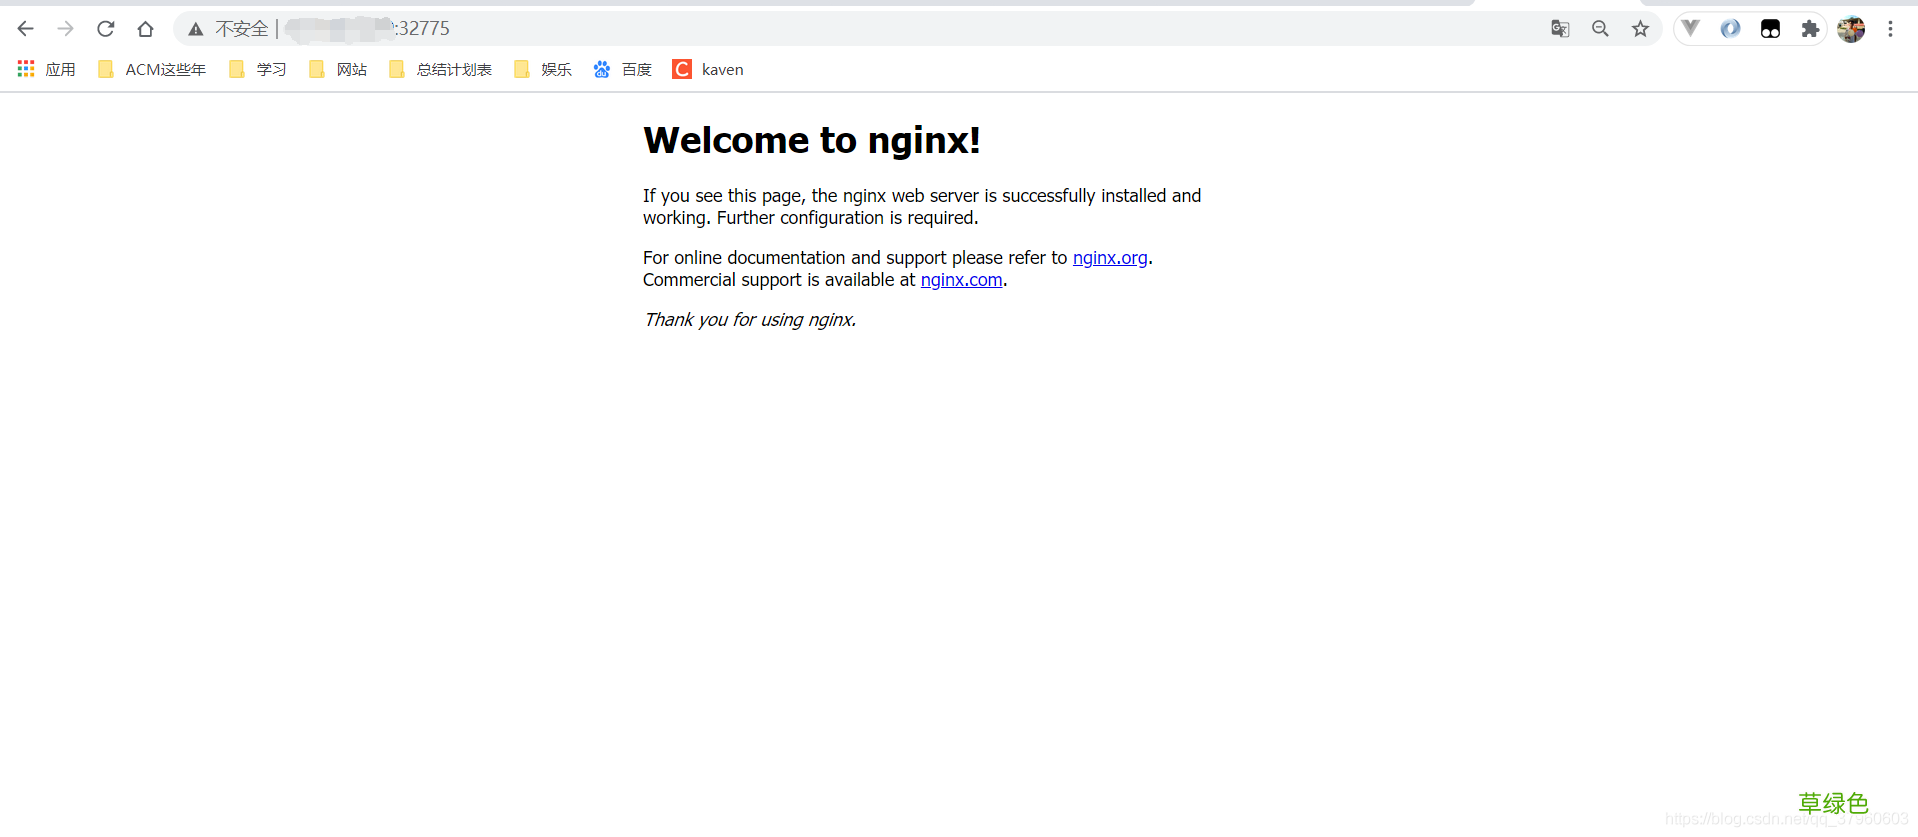
Task: Click the zoom magnifier icon in address bar
Action: pos(1600,29)
